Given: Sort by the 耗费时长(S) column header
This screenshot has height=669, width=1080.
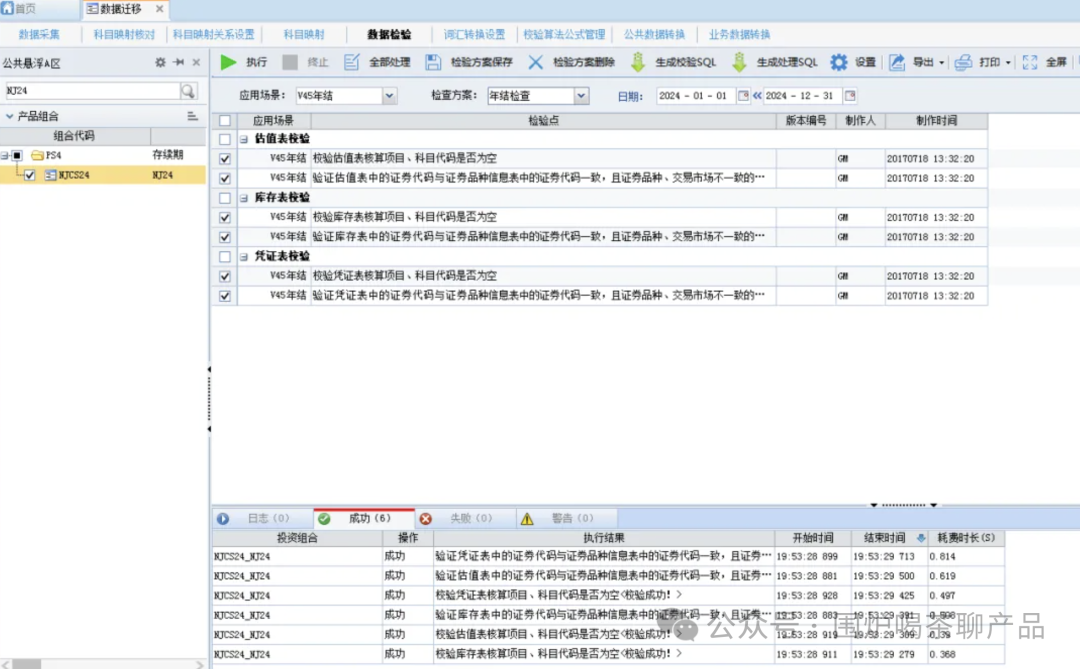Looking at the screenshot, I should (x=966, y=537).
